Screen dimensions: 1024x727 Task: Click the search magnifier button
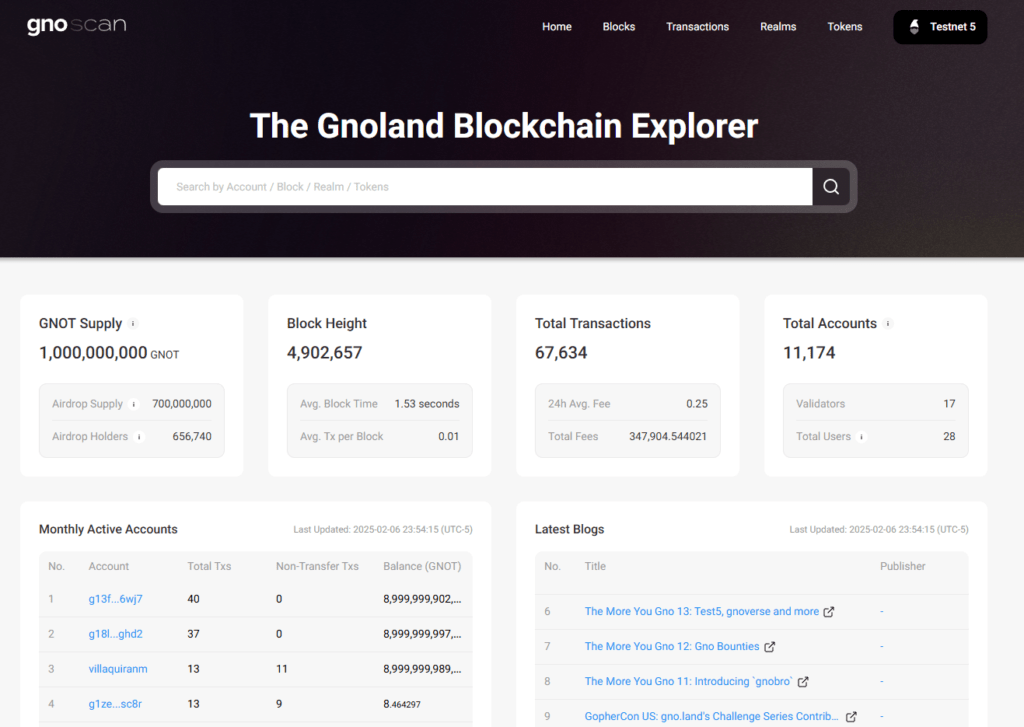click(831, 187)
